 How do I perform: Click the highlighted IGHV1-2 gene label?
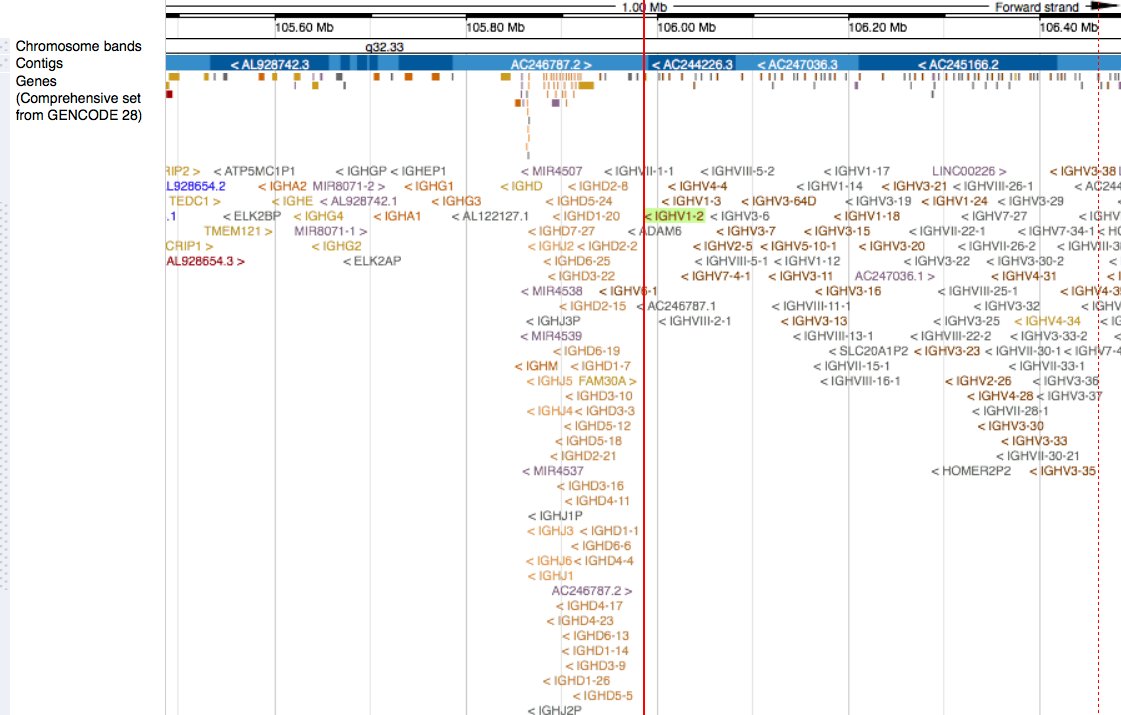[x=674, y=216]
